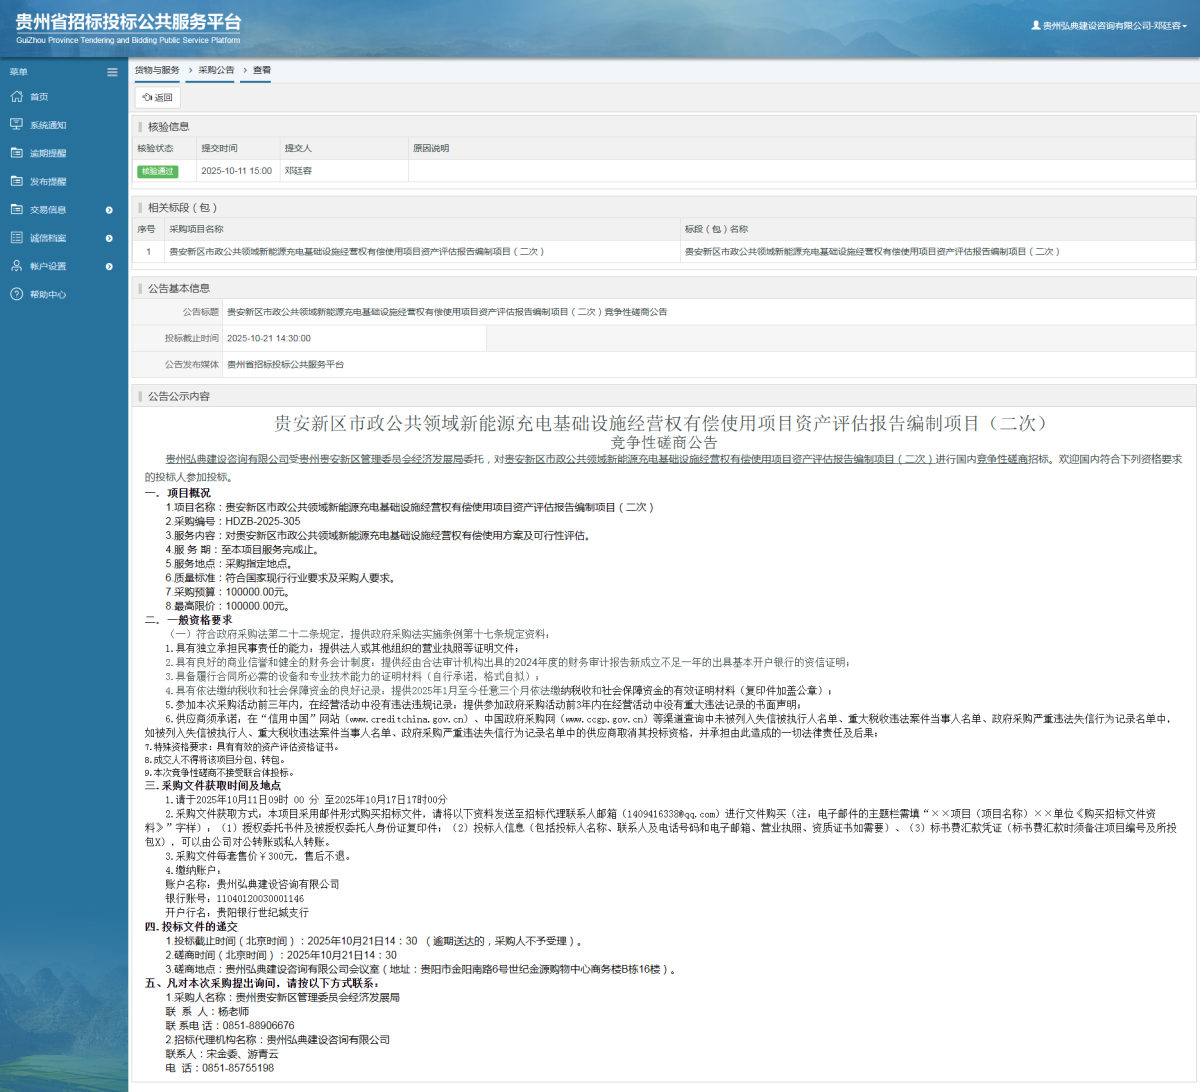Click the monitor icon for 系统通知
Screen dimensions: 1200x1092
pyautogui.click(x=16, y=125)
